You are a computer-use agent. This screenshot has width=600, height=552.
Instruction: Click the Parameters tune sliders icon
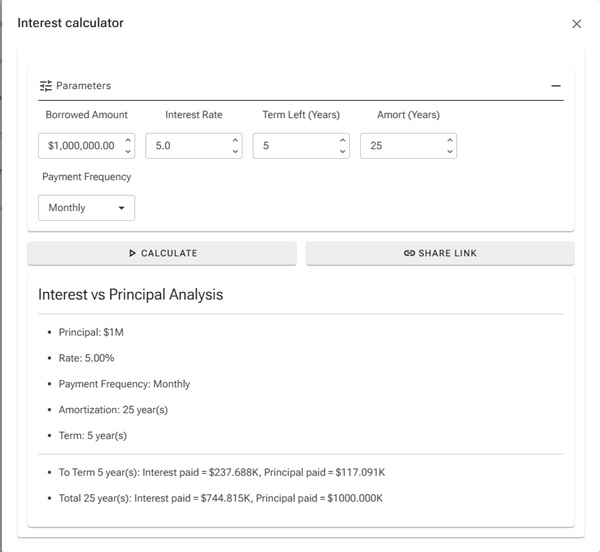(46, 86)
